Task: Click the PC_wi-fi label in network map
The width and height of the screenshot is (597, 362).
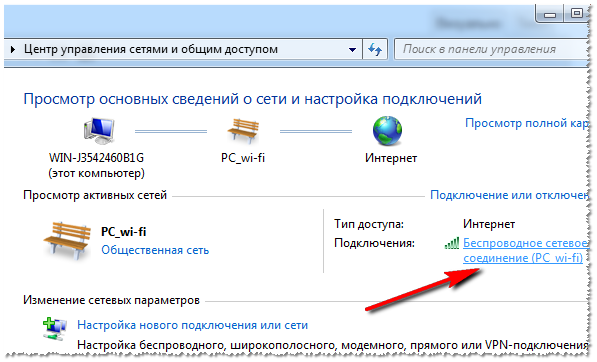Action: tap(243, 158)
